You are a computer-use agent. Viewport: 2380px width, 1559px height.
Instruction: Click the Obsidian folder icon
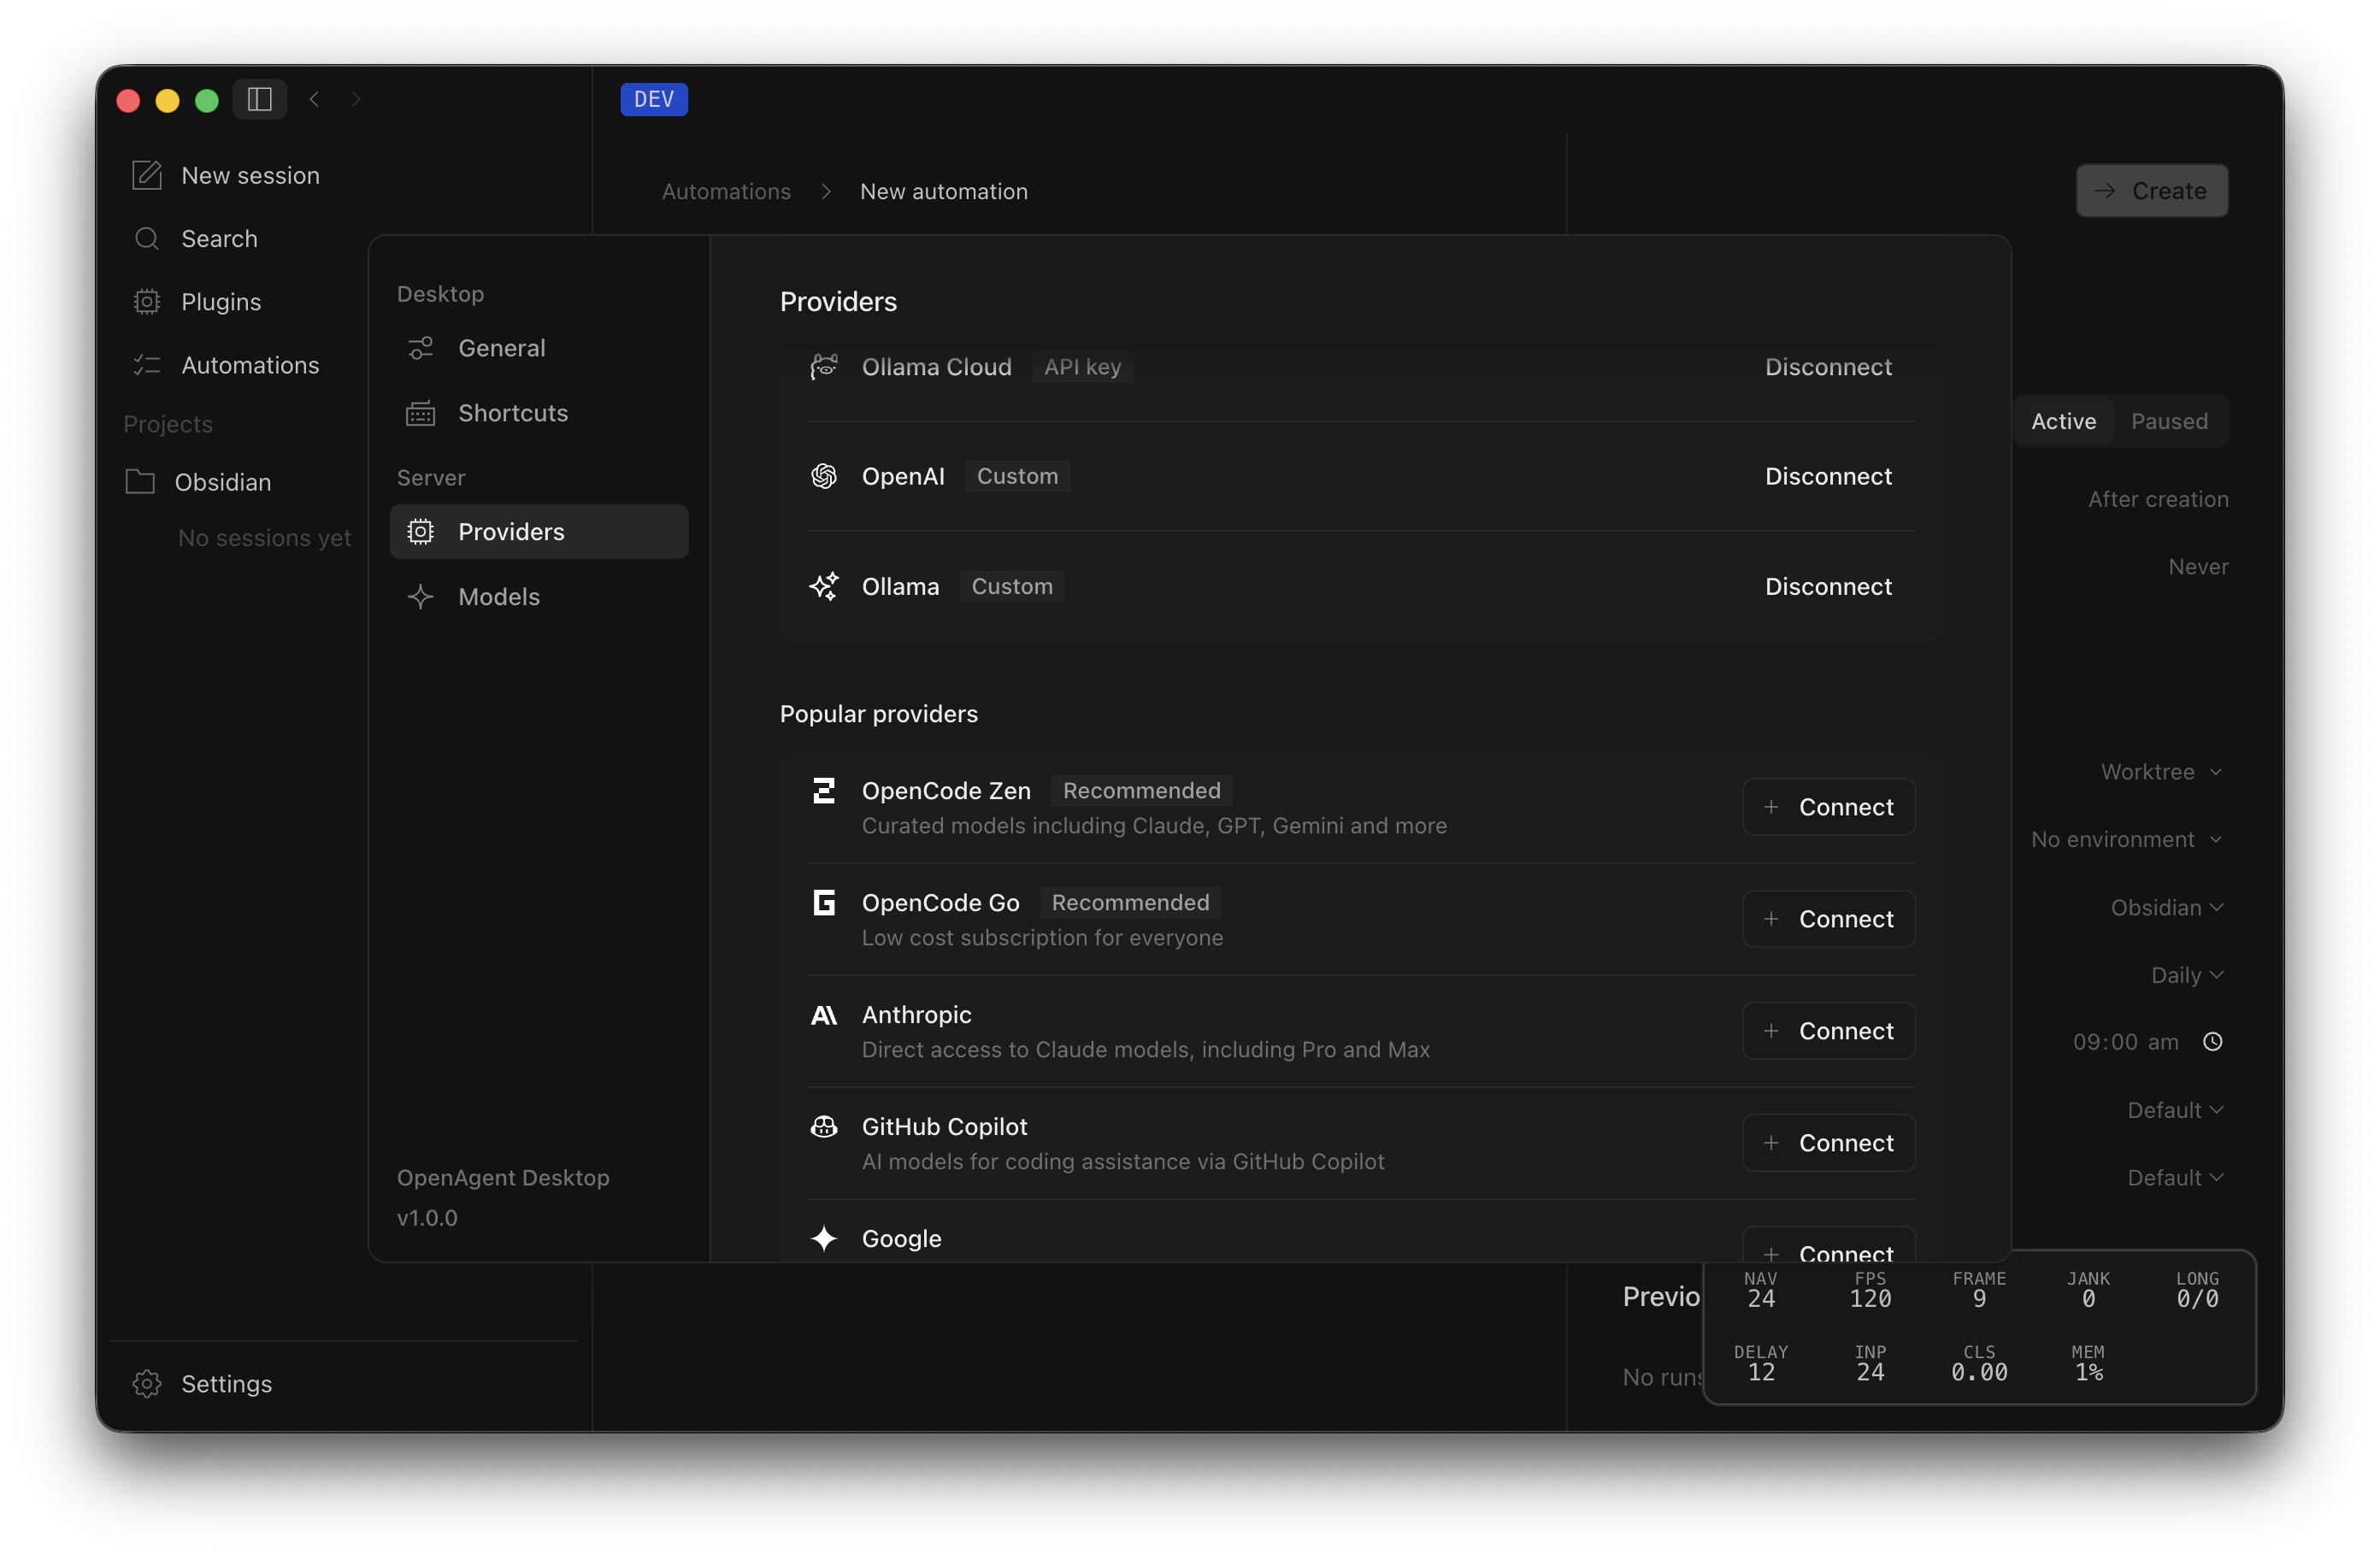(140, 482)
